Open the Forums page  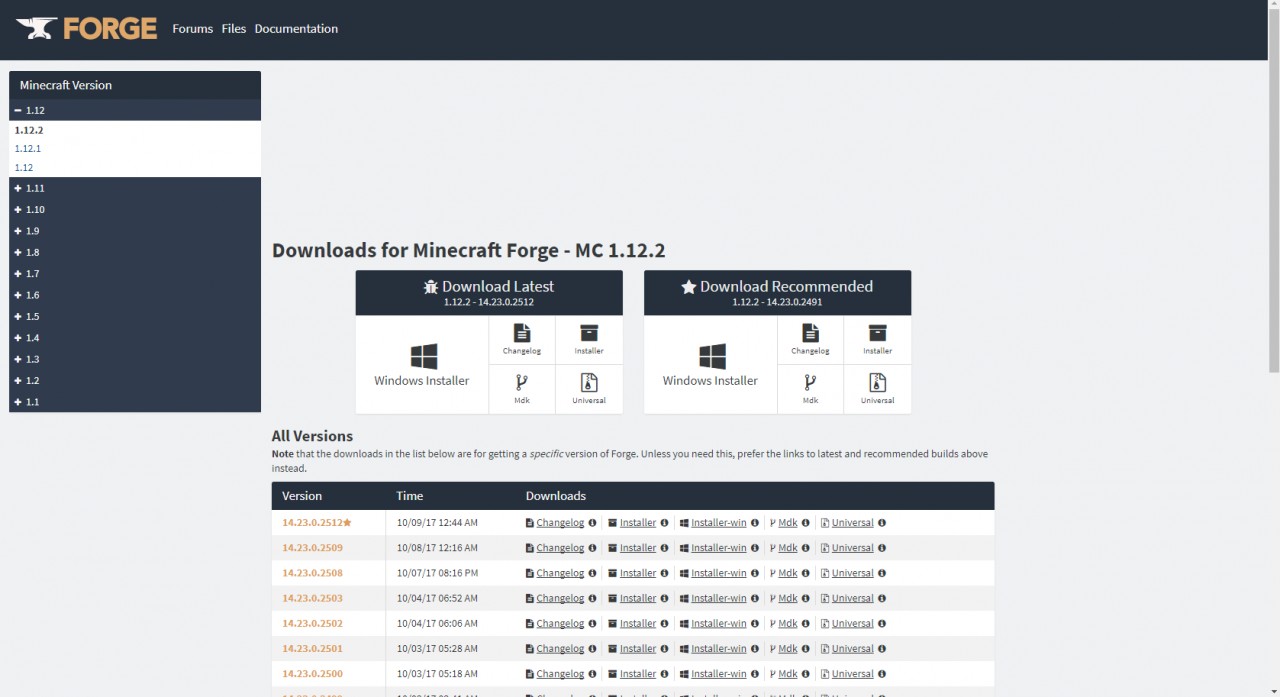coord(192,29)
